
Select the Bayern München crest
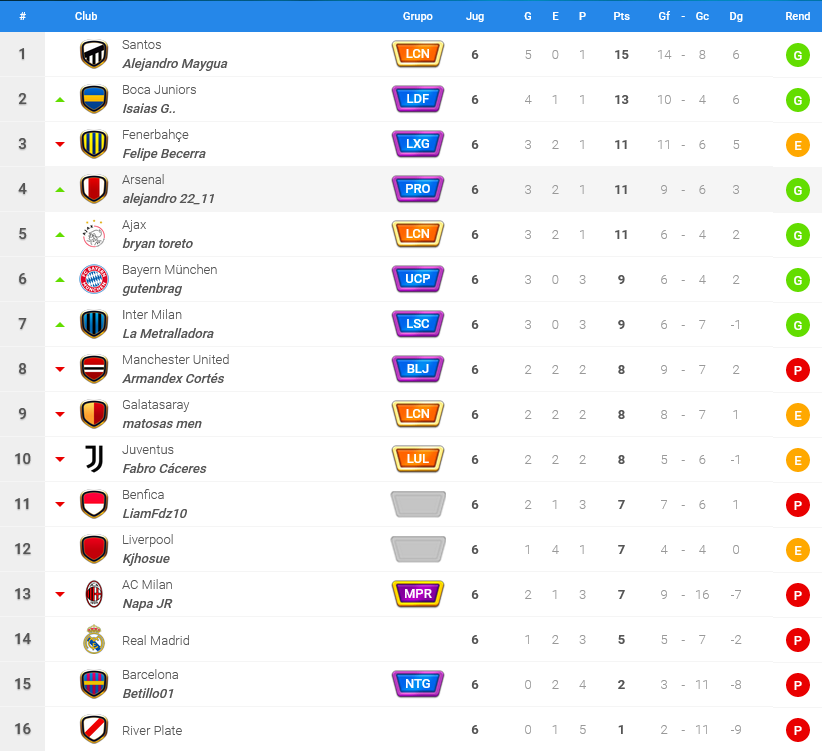[x=94, y=279]
